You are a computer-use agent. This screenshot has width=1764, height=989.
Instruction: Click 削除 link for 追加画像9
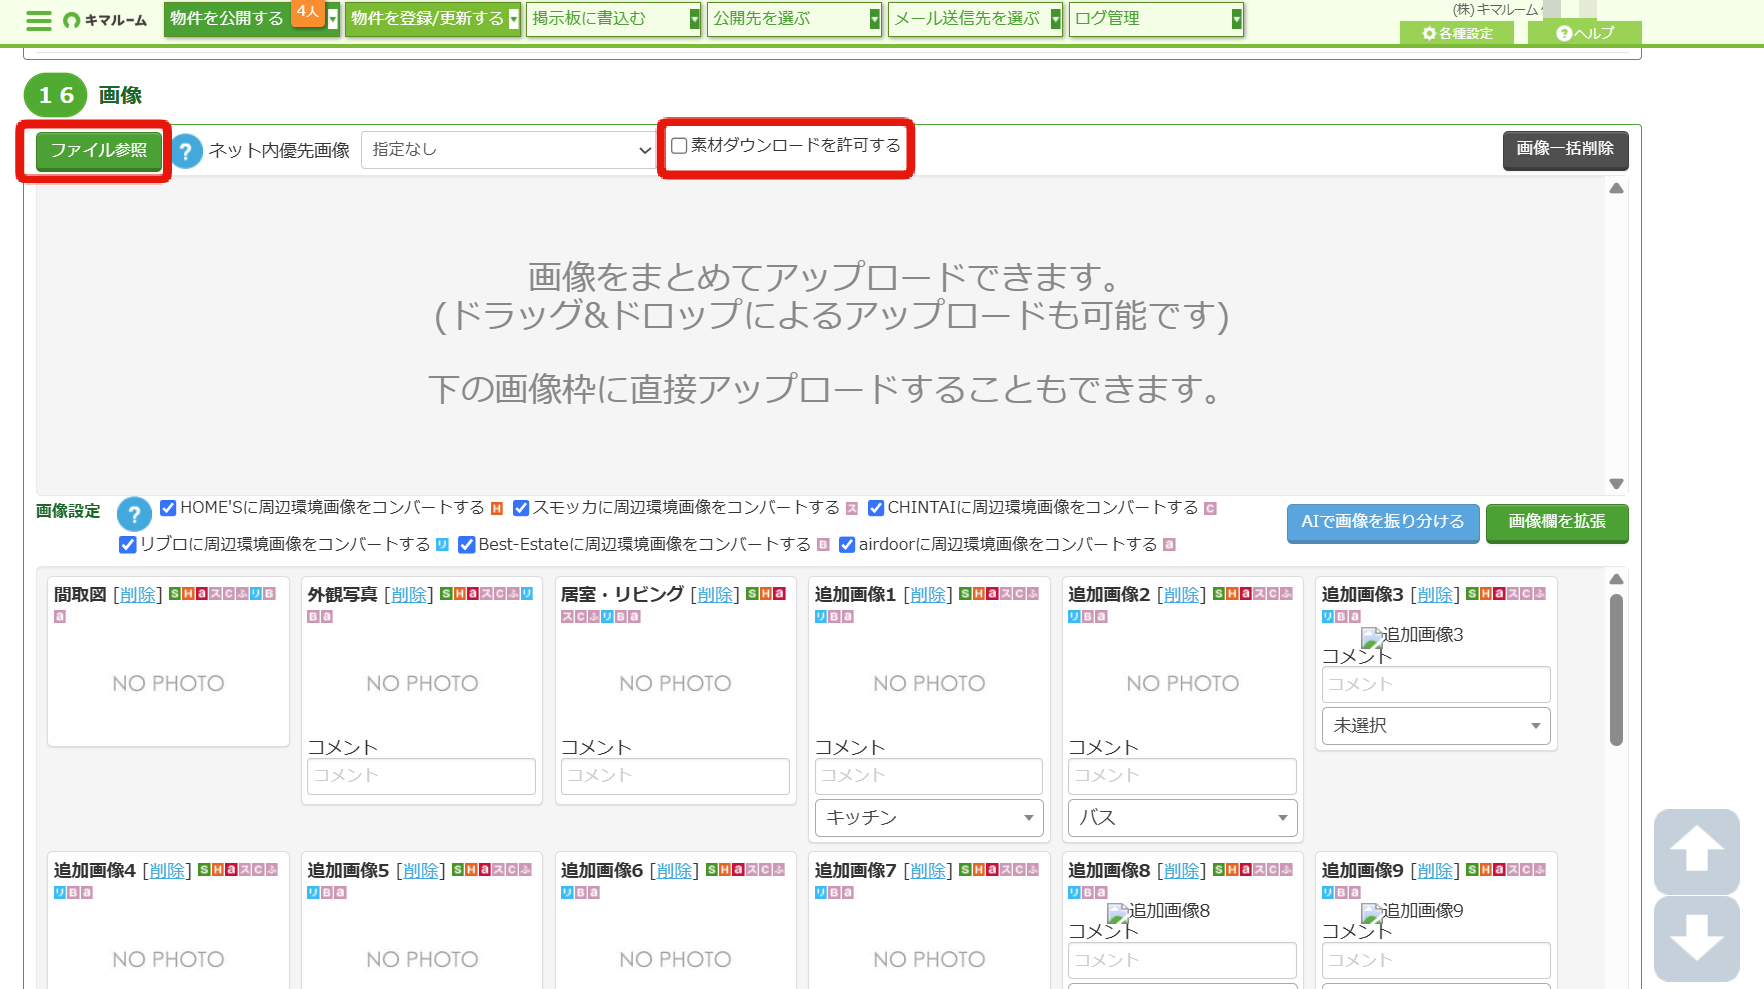1435,871
